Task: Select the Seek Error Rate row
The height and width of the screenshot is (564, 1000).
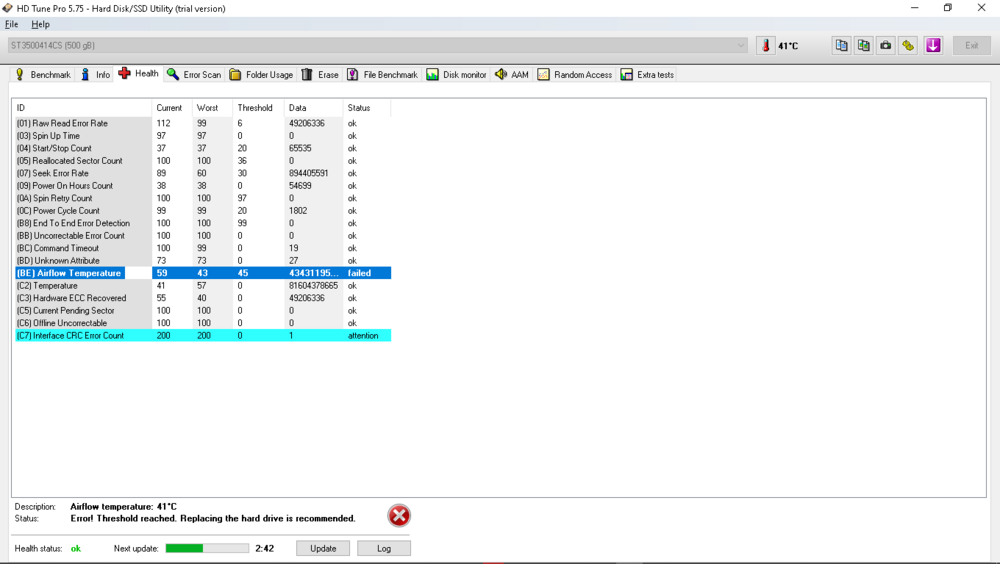Action: click(x=203, y=173)
